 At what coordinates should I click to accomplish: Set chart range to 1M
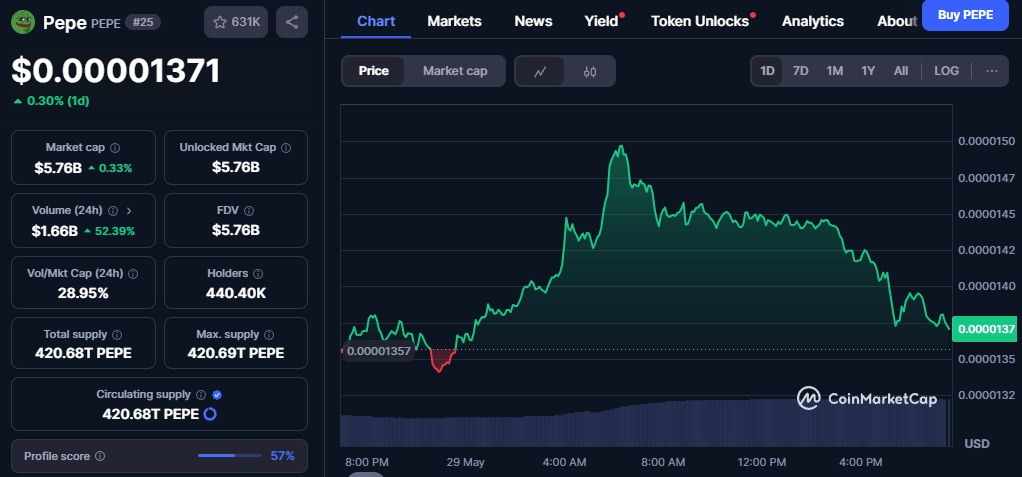pyautogui.click(x=834, y=71)
